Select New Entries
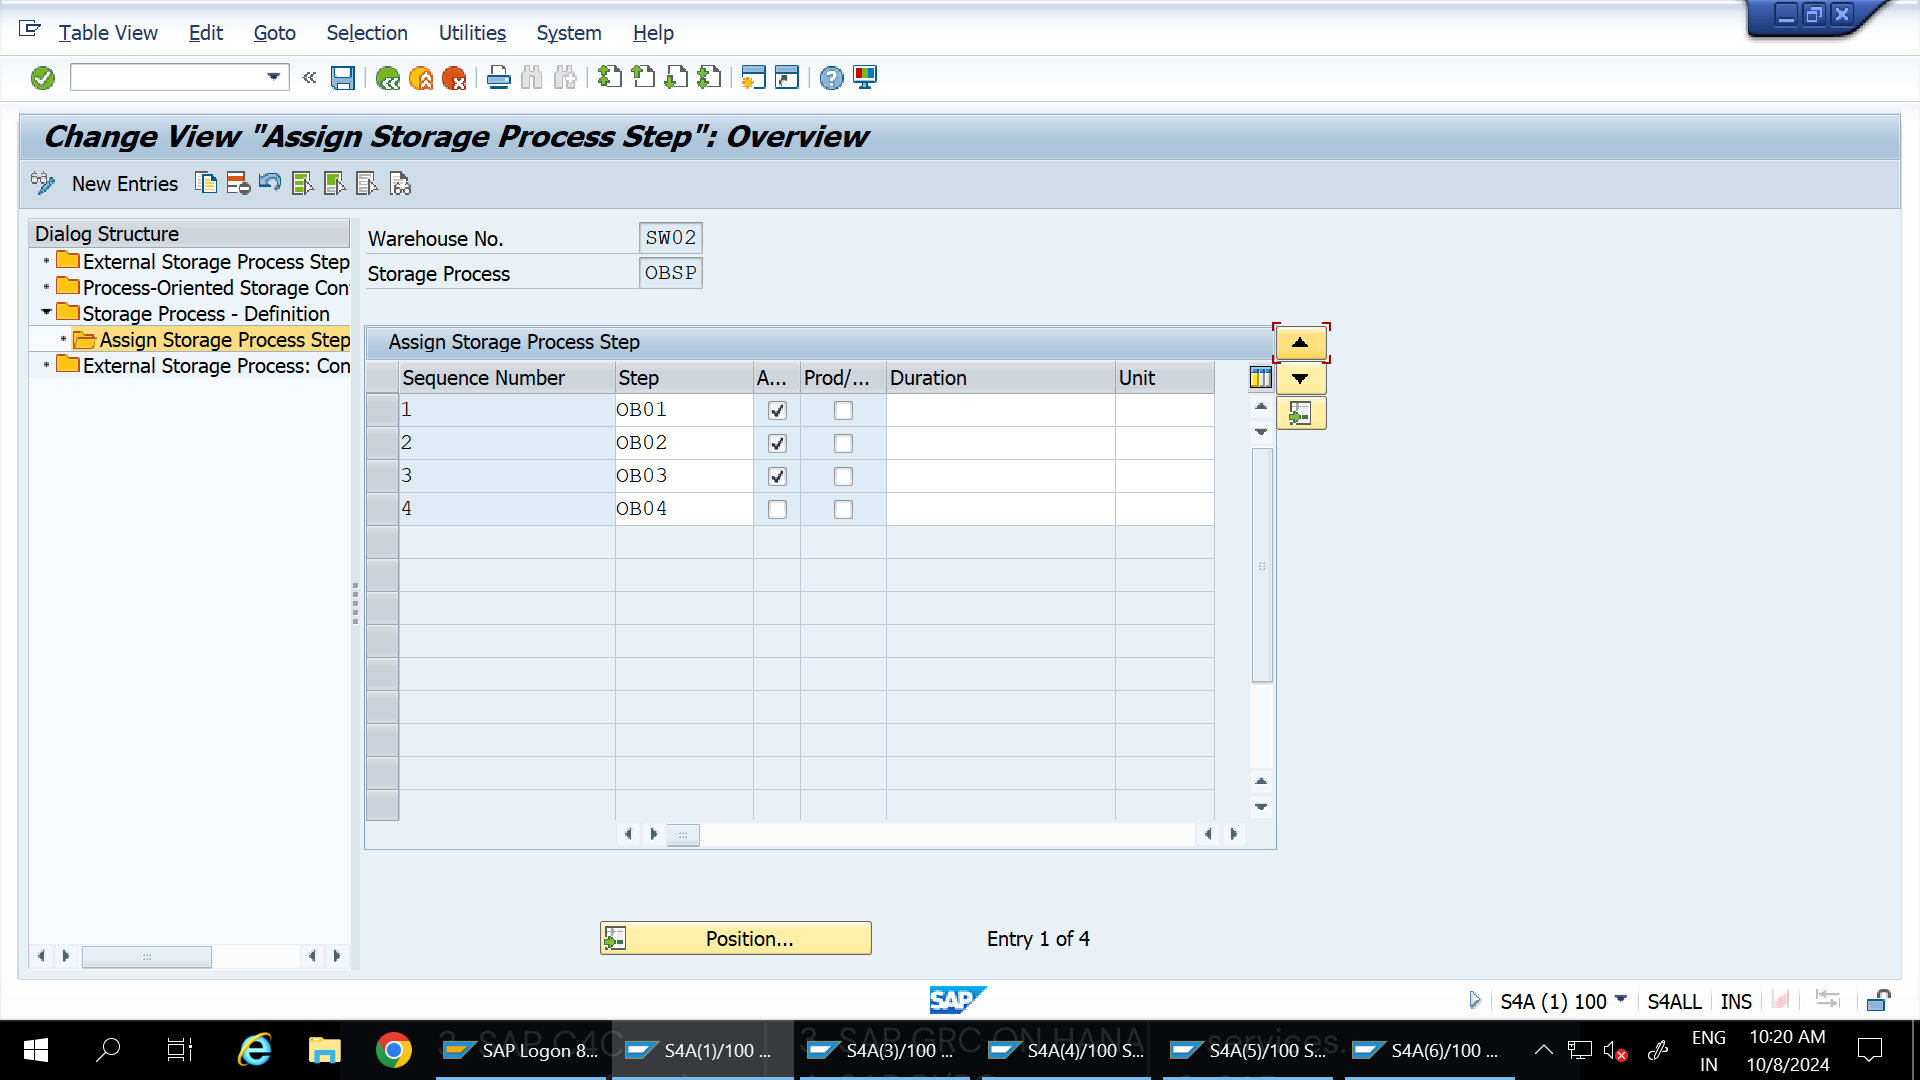 pyautogui.click(x=125, y=184)
